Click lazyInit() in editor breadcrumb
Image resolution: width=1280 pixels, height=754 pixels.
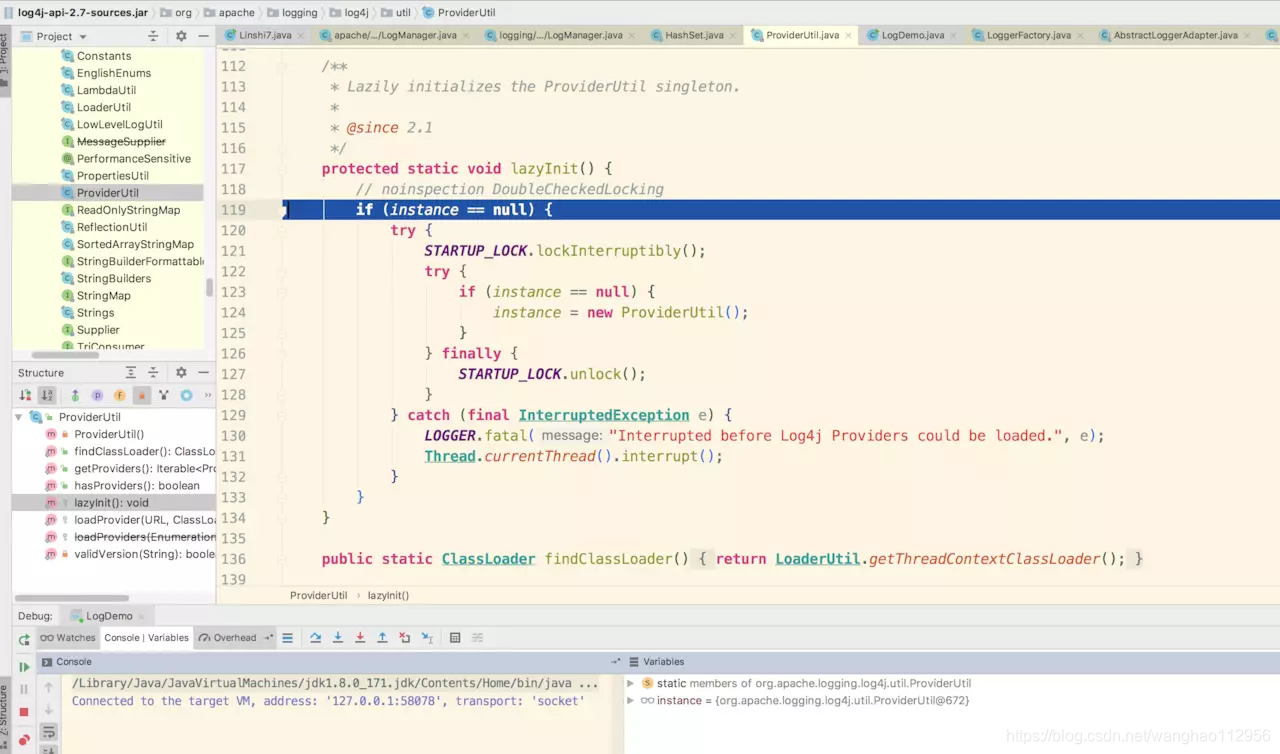[x=388, y=595]
